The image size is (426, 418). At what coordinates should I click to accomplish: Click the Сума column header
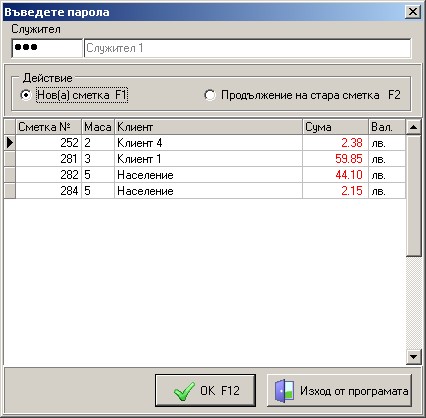point(336,127)
